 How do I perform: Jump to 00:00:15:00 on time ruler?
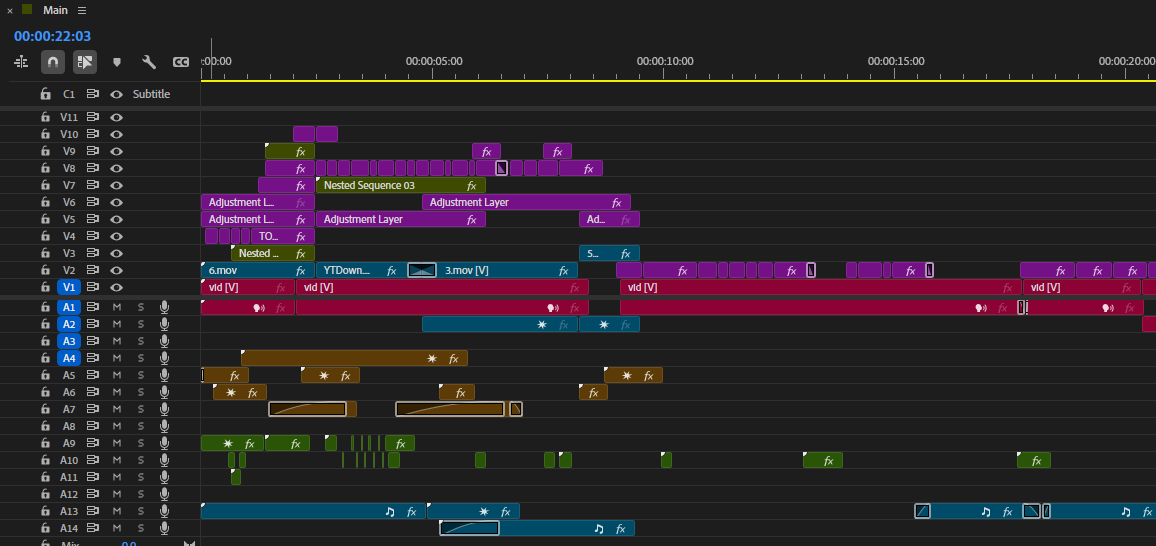(x=896, y=62)
